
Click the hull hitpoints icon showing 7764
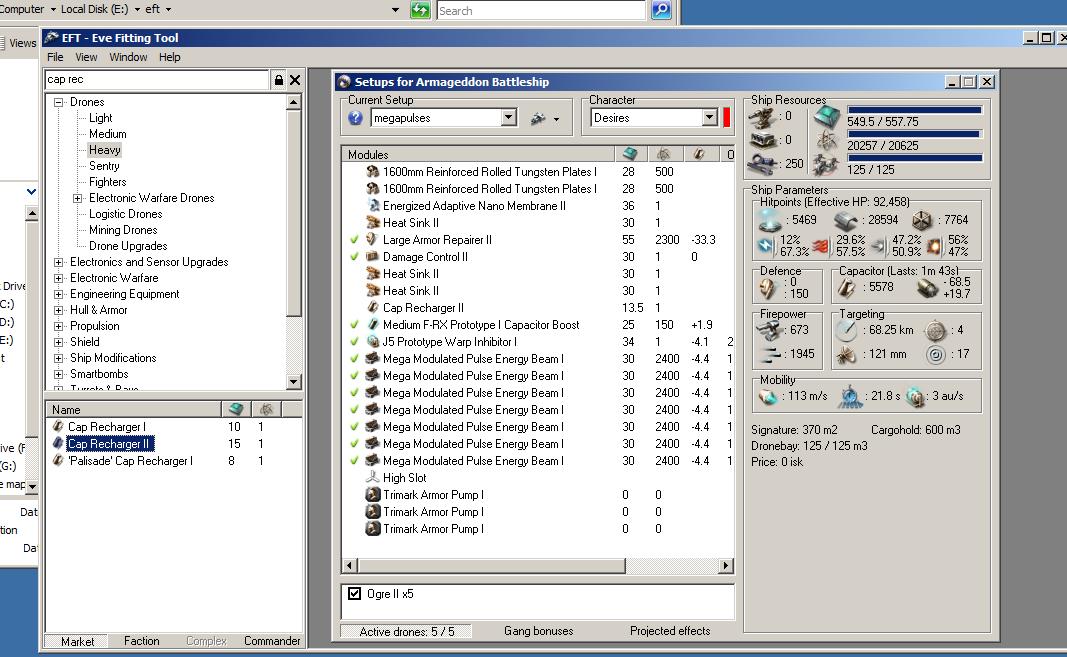point(921,220)
